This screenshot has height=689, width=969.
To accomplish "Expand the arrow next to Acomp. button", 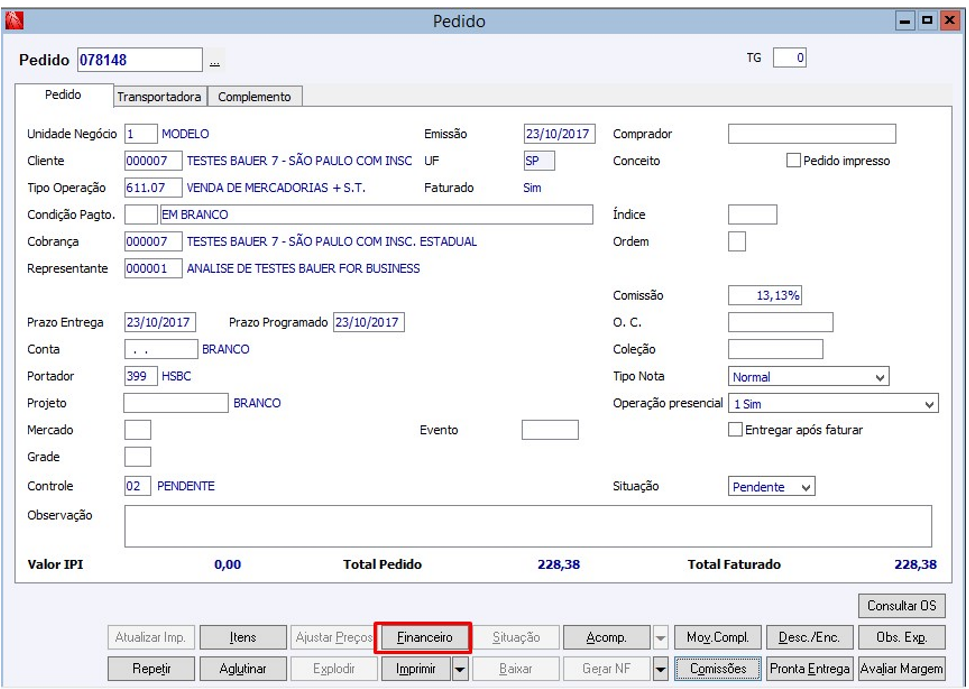I will point(660,637).
